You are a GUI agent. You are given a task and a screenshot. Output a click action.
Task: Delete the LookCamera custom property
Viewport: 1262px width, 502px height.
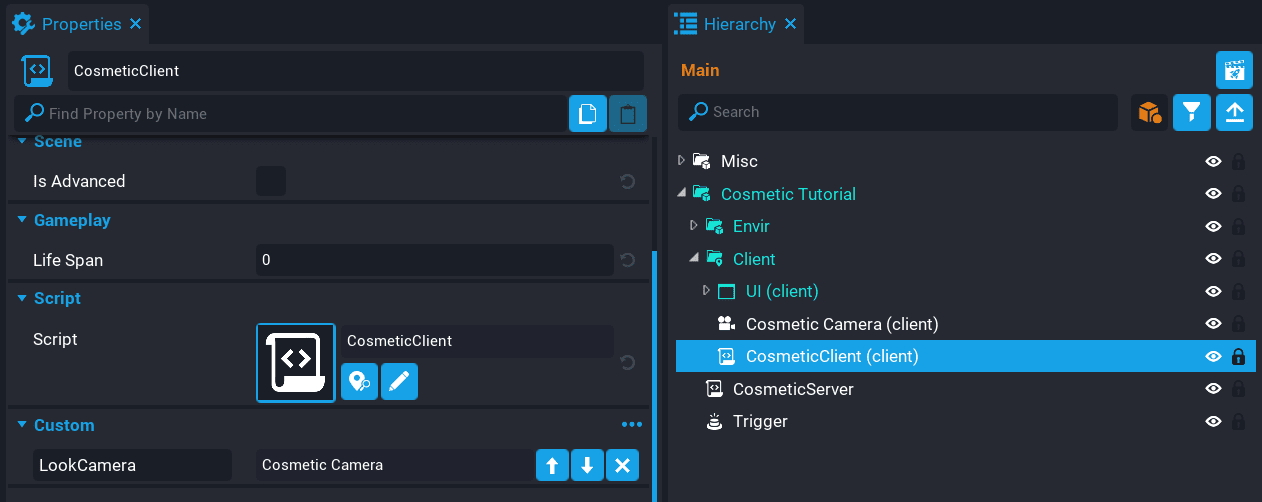[622, 465]
